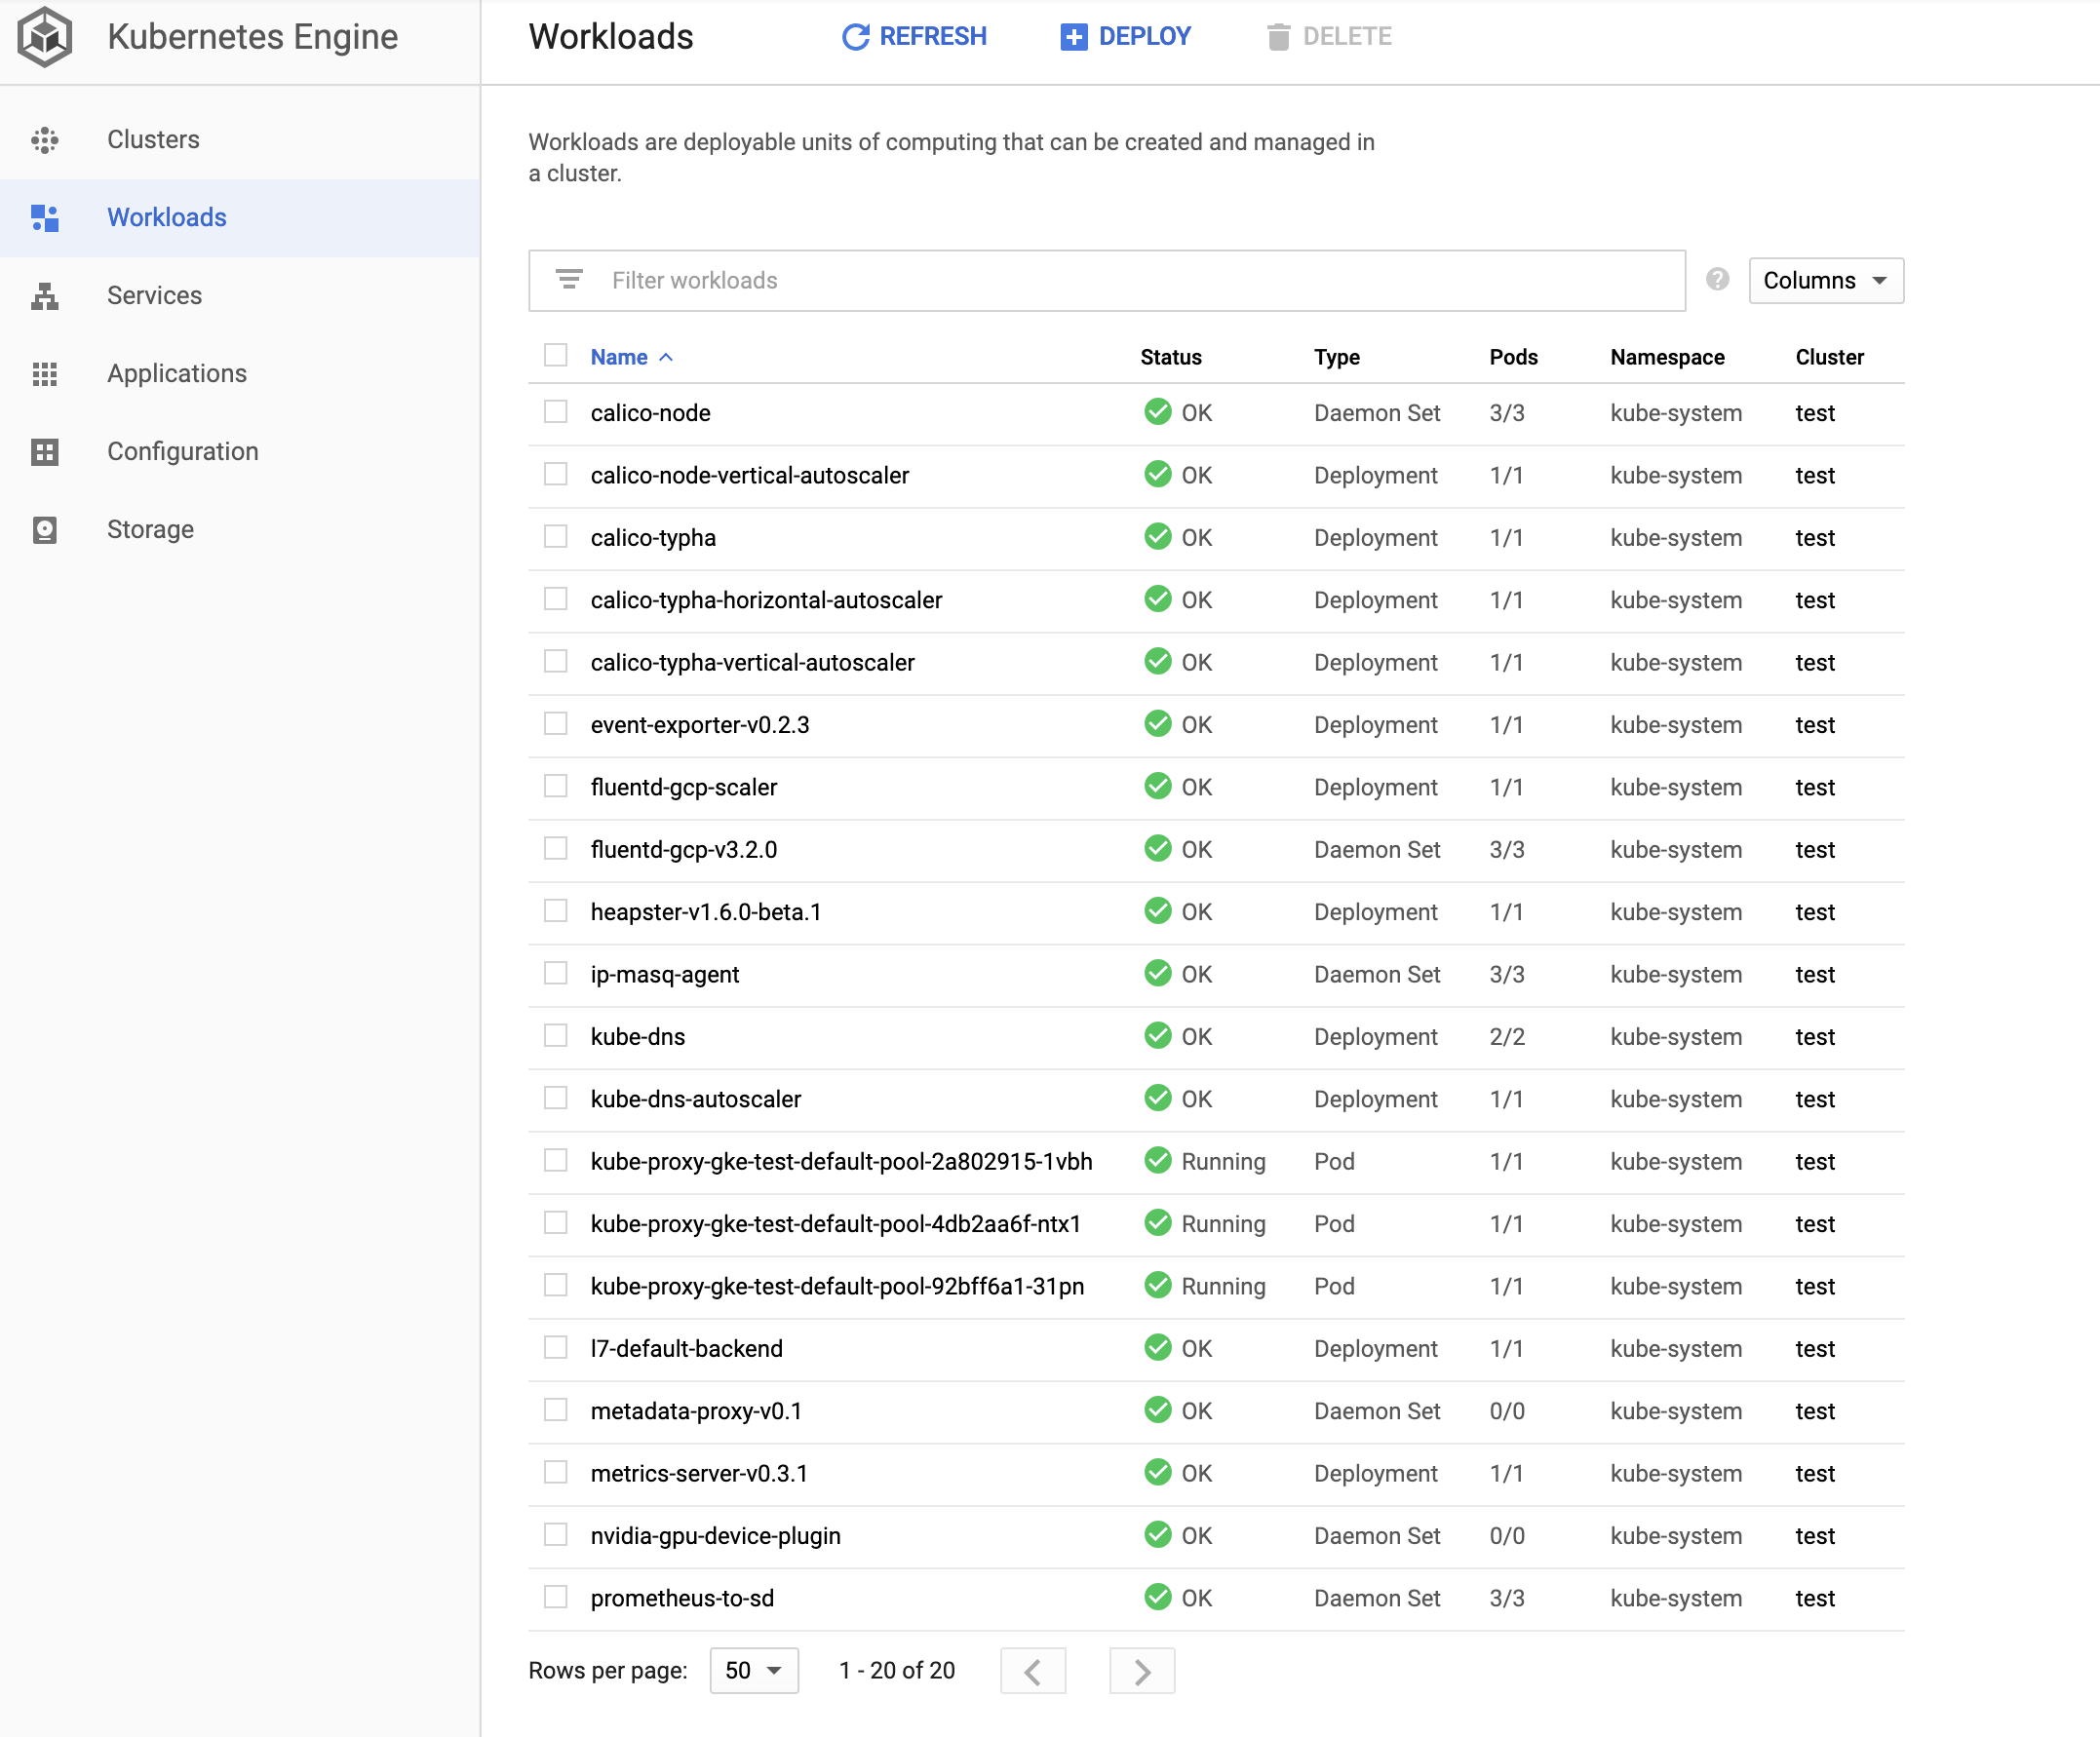Viewport: 2100px width, 1737px height.
Task: Click the 2/2 pods value for kube-dns
Action: [1507, 1037]
